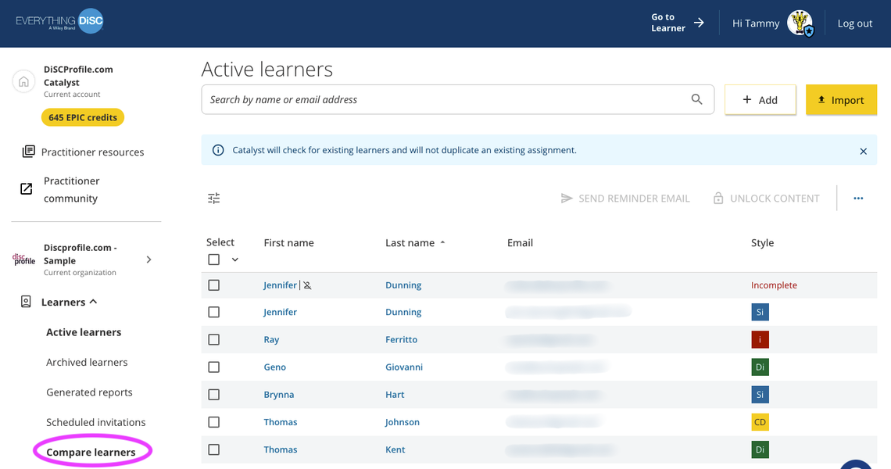Collapse the Learners menu section
The width and height of the screenshot is (891, 469).
click(93, 302)
